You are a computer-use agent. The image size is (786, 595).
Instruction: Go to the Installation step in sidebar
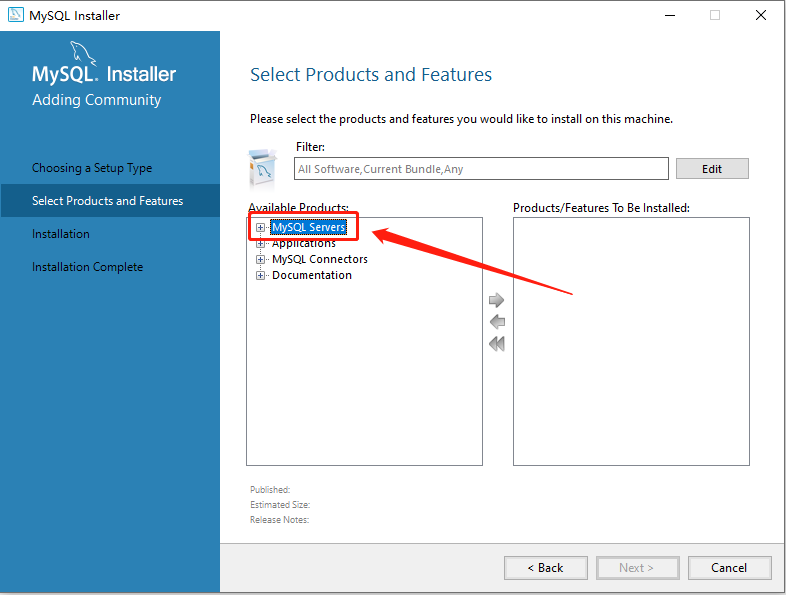click(x=61, y=234)
